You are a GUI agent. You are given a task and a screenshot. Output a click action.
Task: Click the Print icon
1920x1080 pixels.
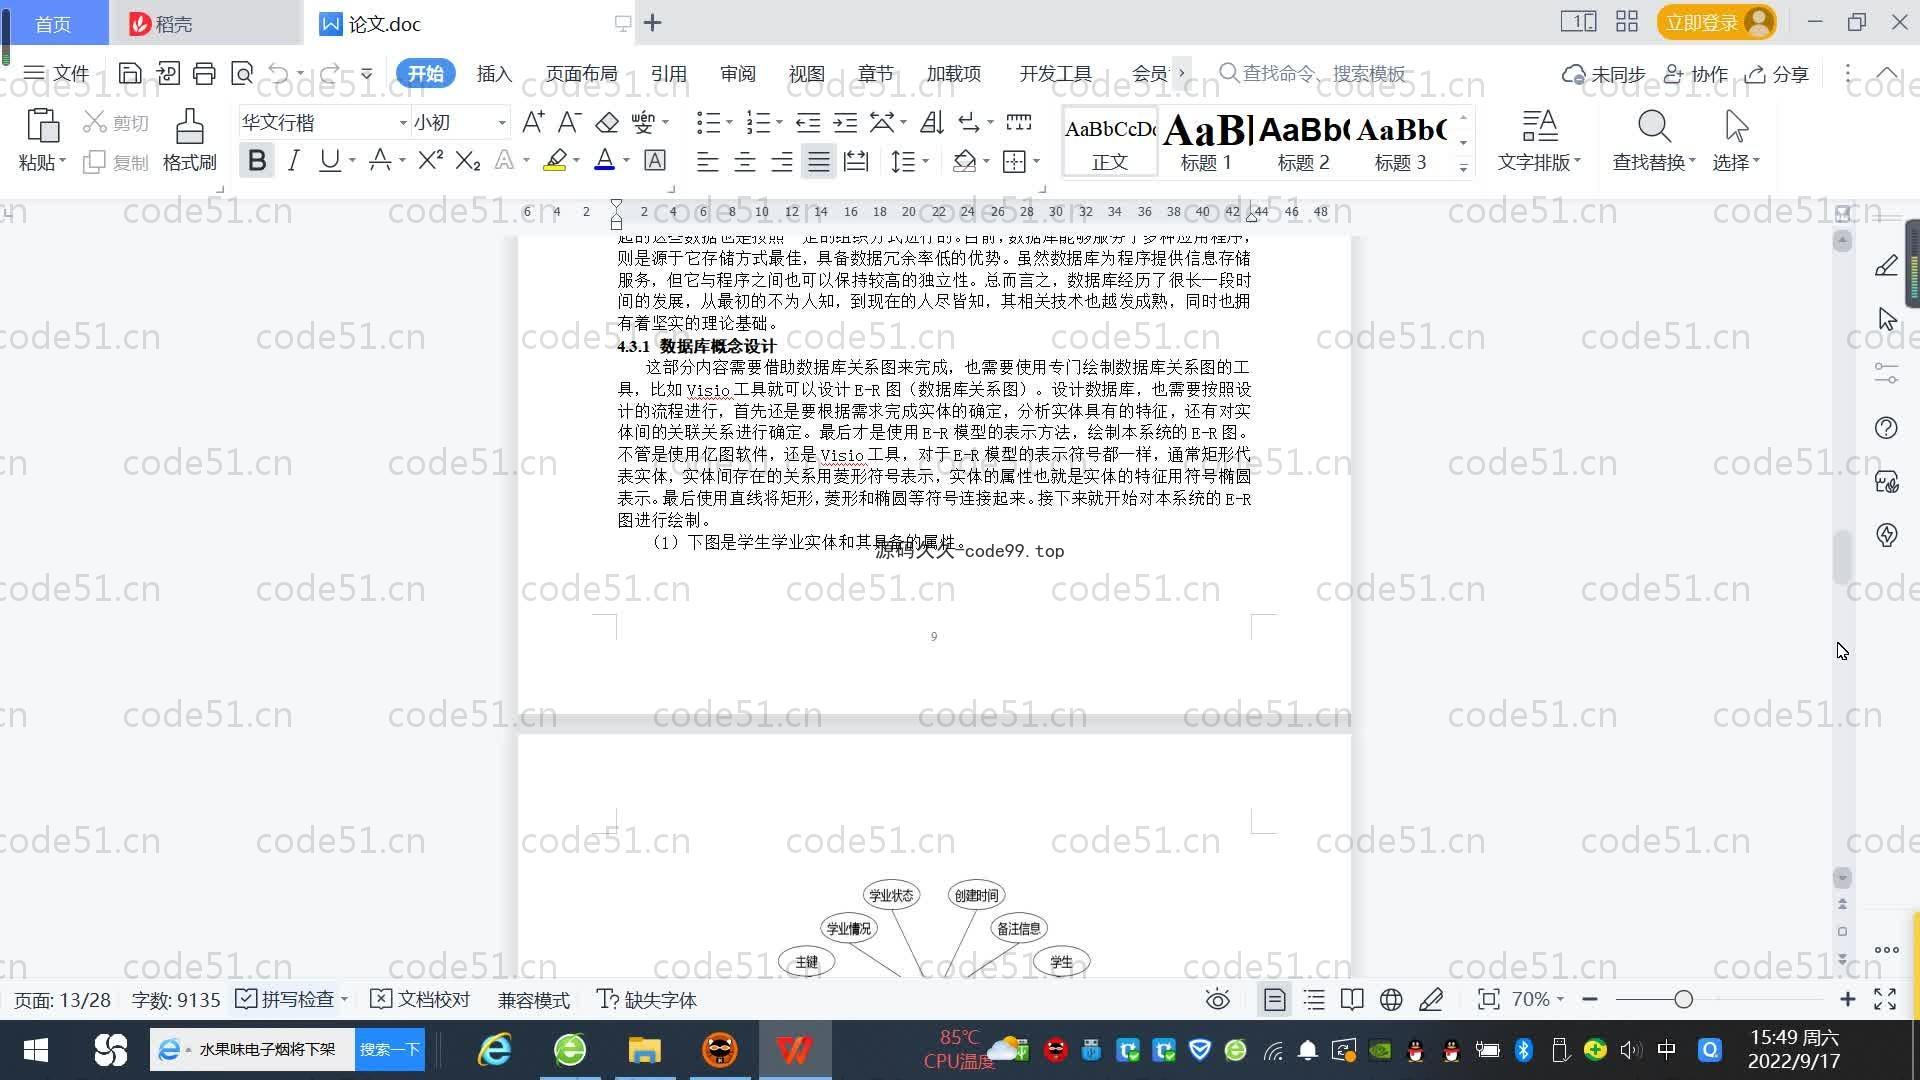coord(204,73)
